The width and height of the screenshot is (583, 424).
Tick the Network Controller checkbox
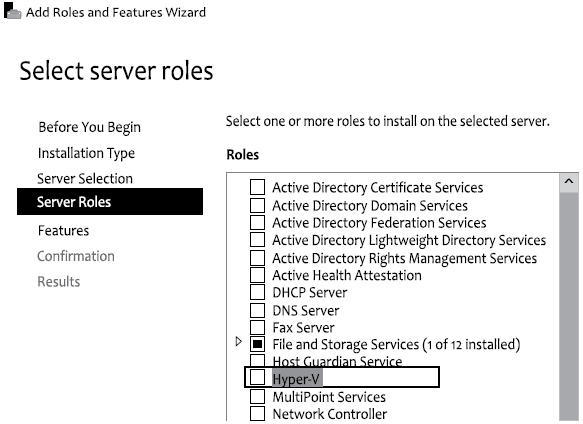coord(257,414)
